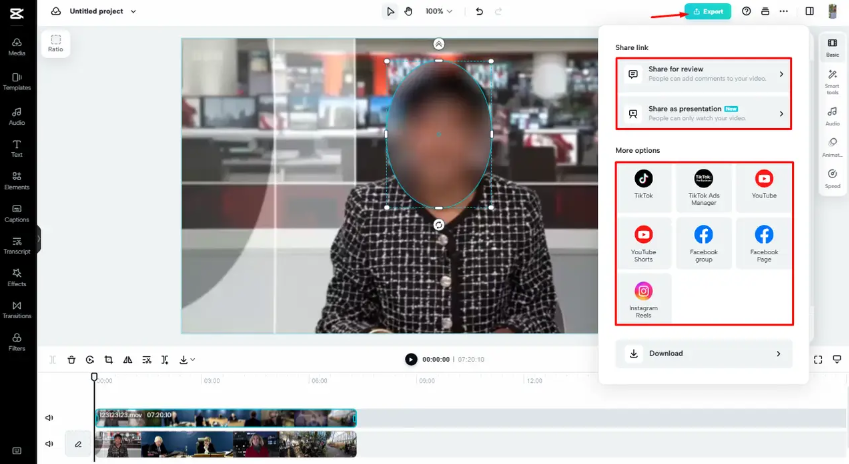Select the hand pan tool
This screenshot has height=464, width=849.
click(x=408, y=11)
